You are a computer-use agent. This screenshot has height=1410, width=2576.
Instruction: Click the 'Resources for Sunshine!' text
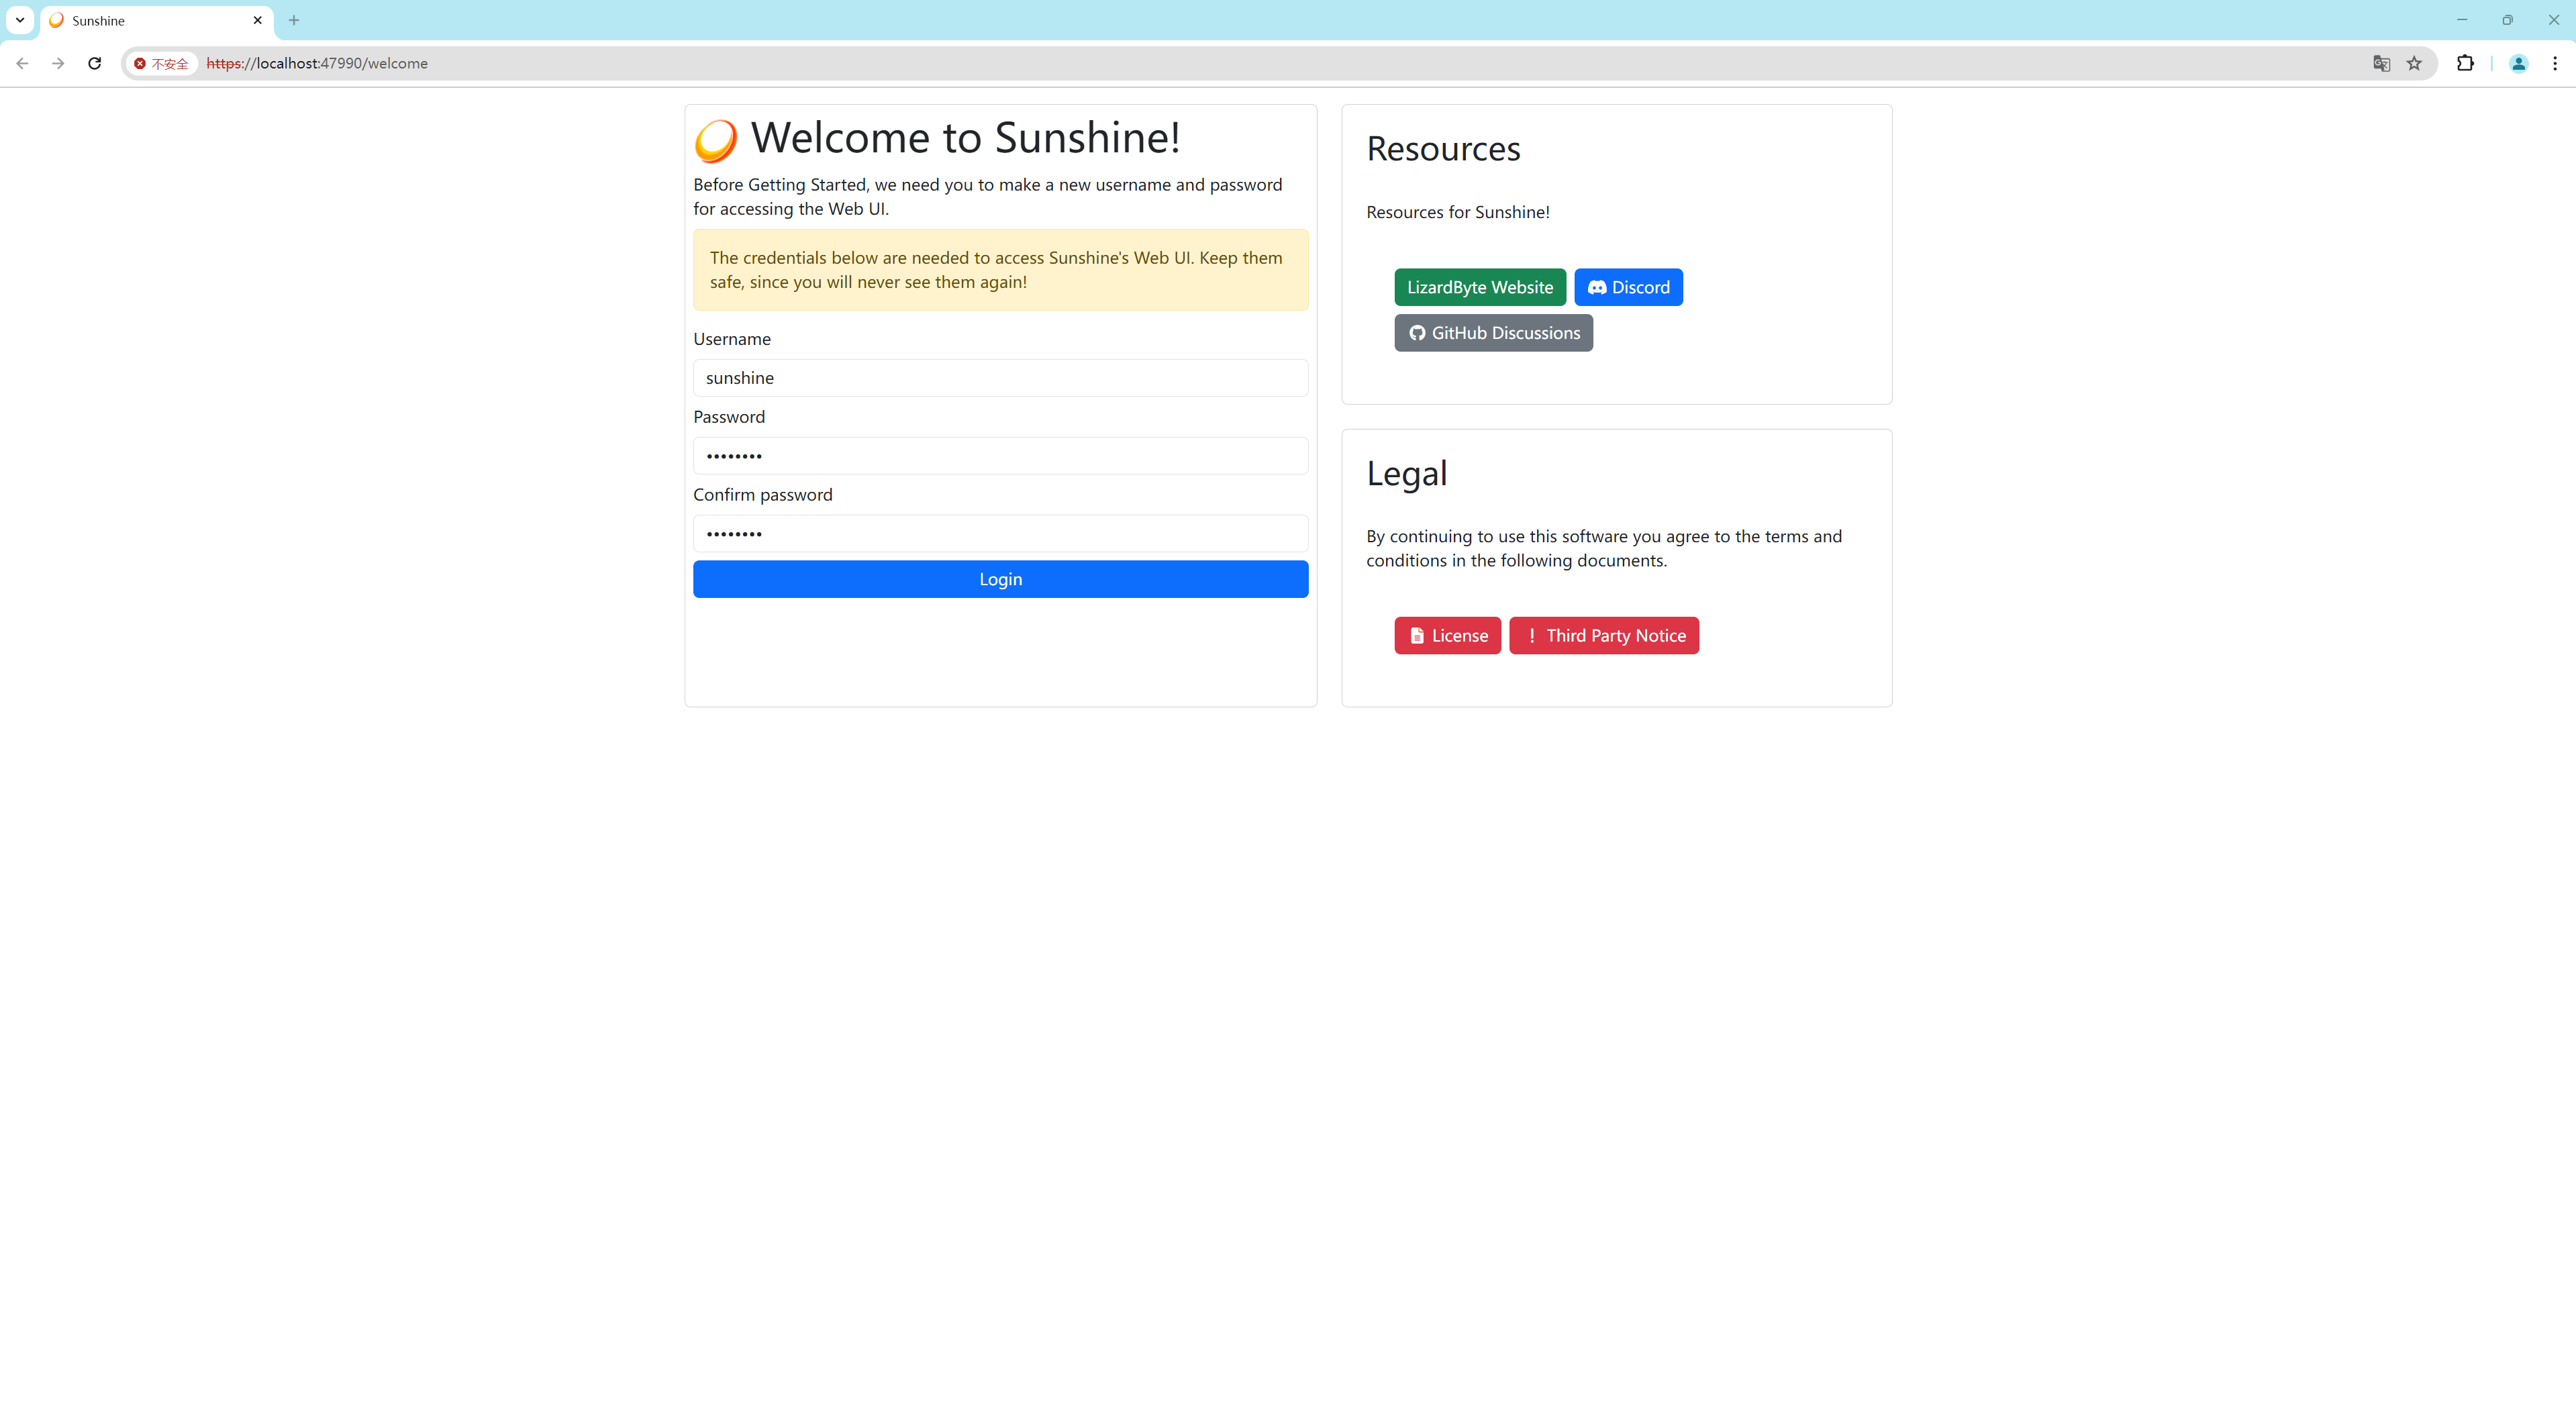[1458, 212]
